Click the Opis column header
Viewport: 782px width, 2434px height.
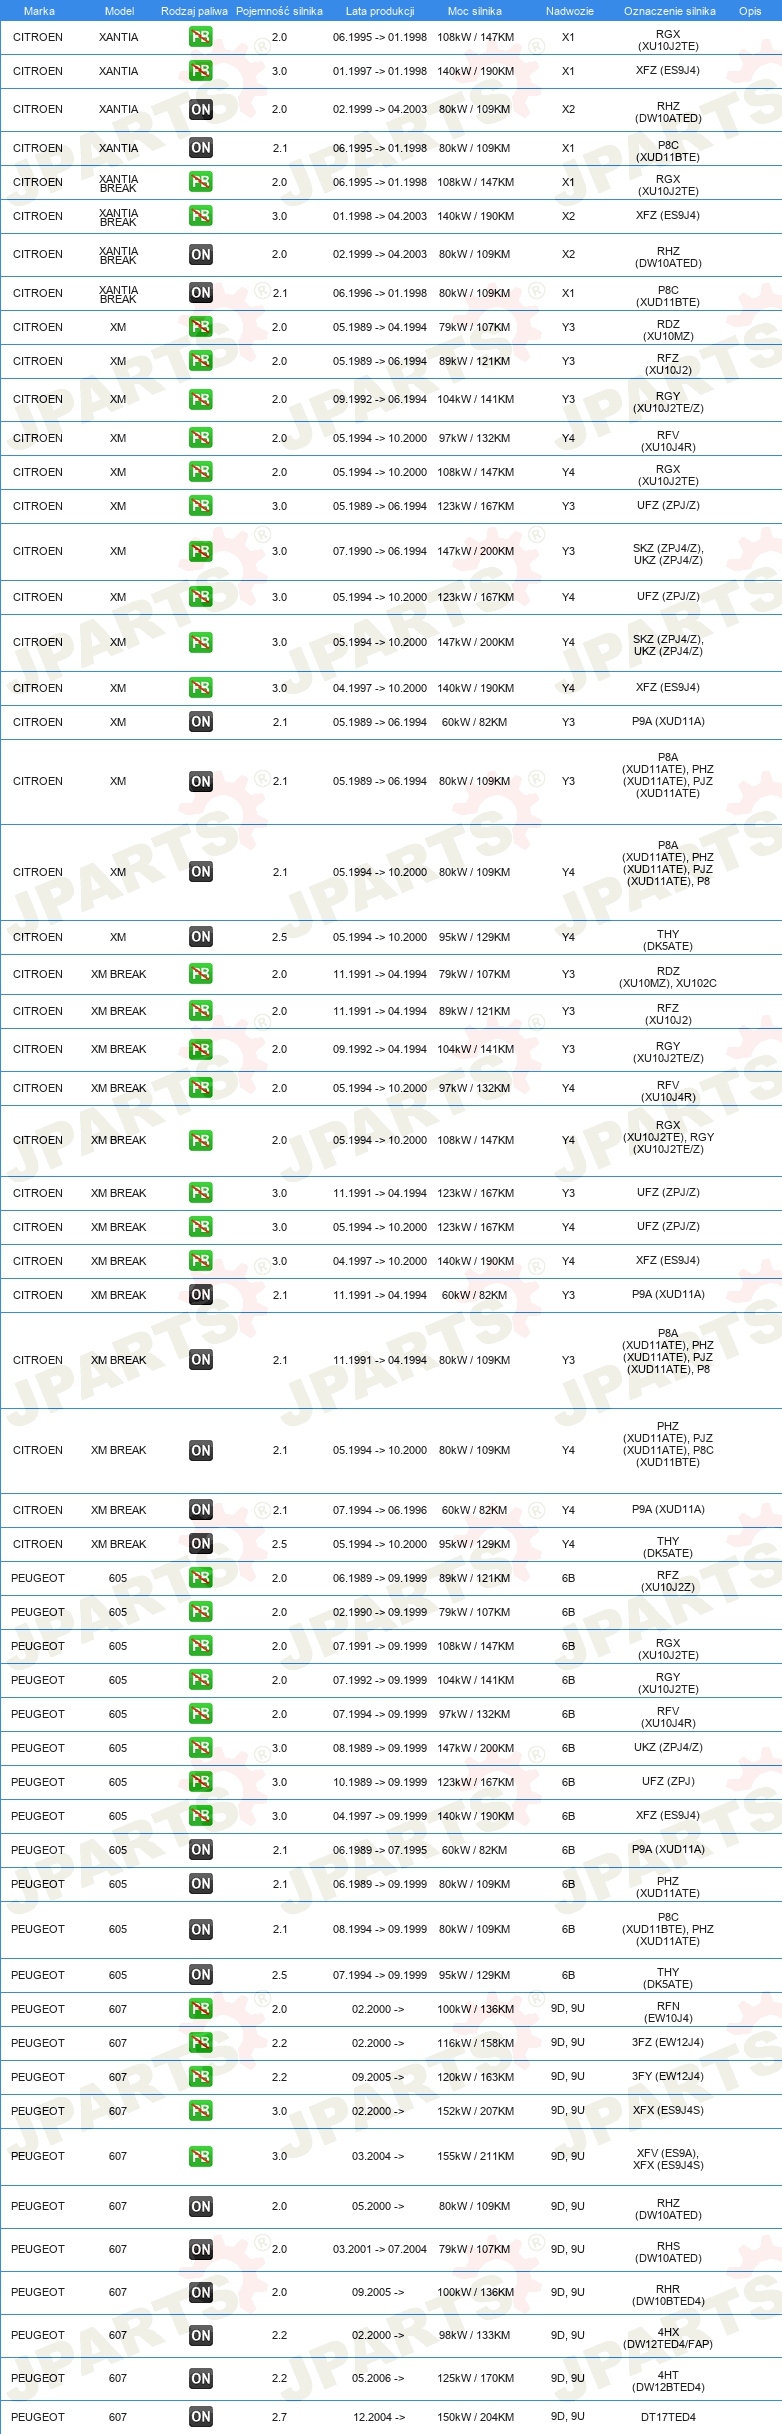coord(750,11)
